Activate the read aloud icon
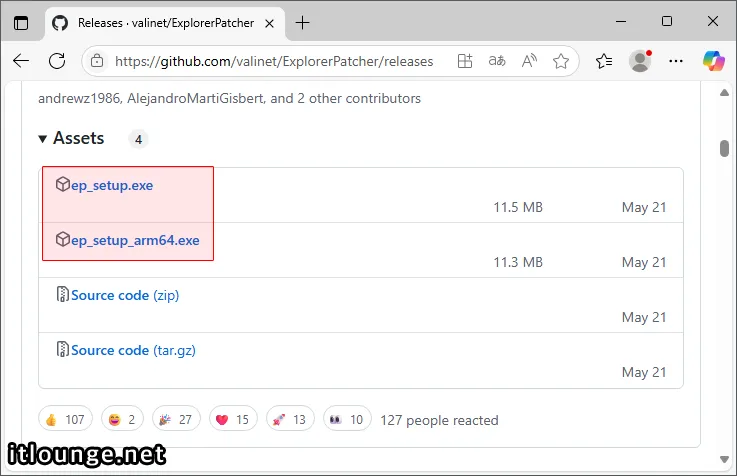The width and height of the screenshot is (737, 476). (x=529, y=61)
